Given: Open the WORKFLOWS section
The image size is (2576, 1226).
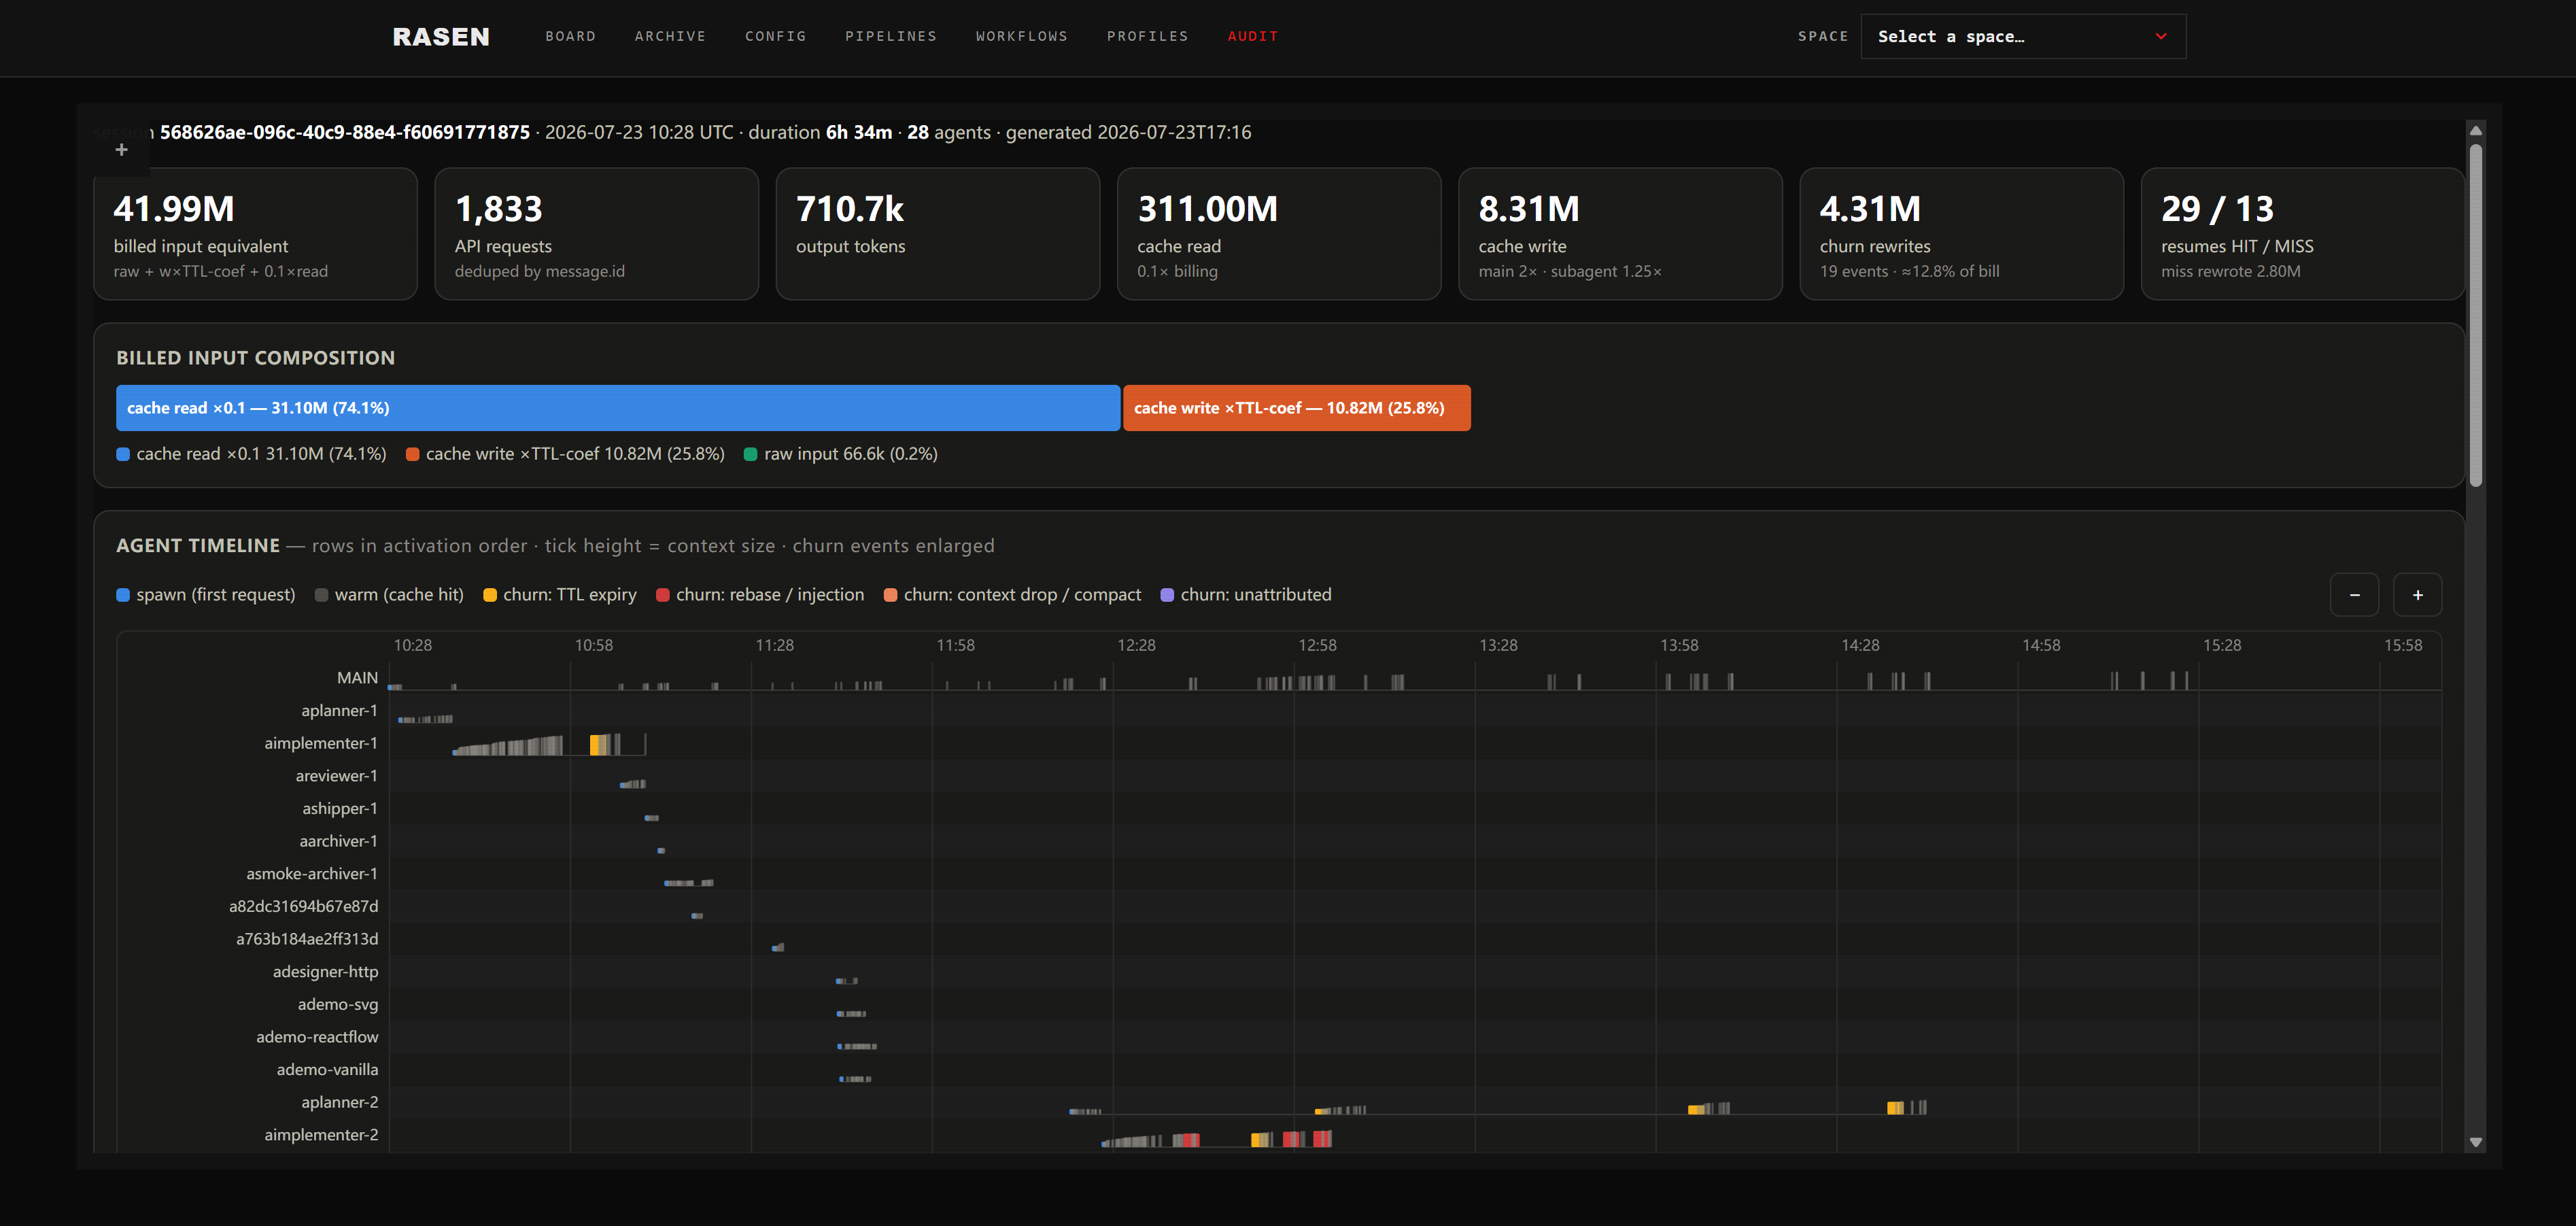Looking at the screenshot, I should point(1021,37).
